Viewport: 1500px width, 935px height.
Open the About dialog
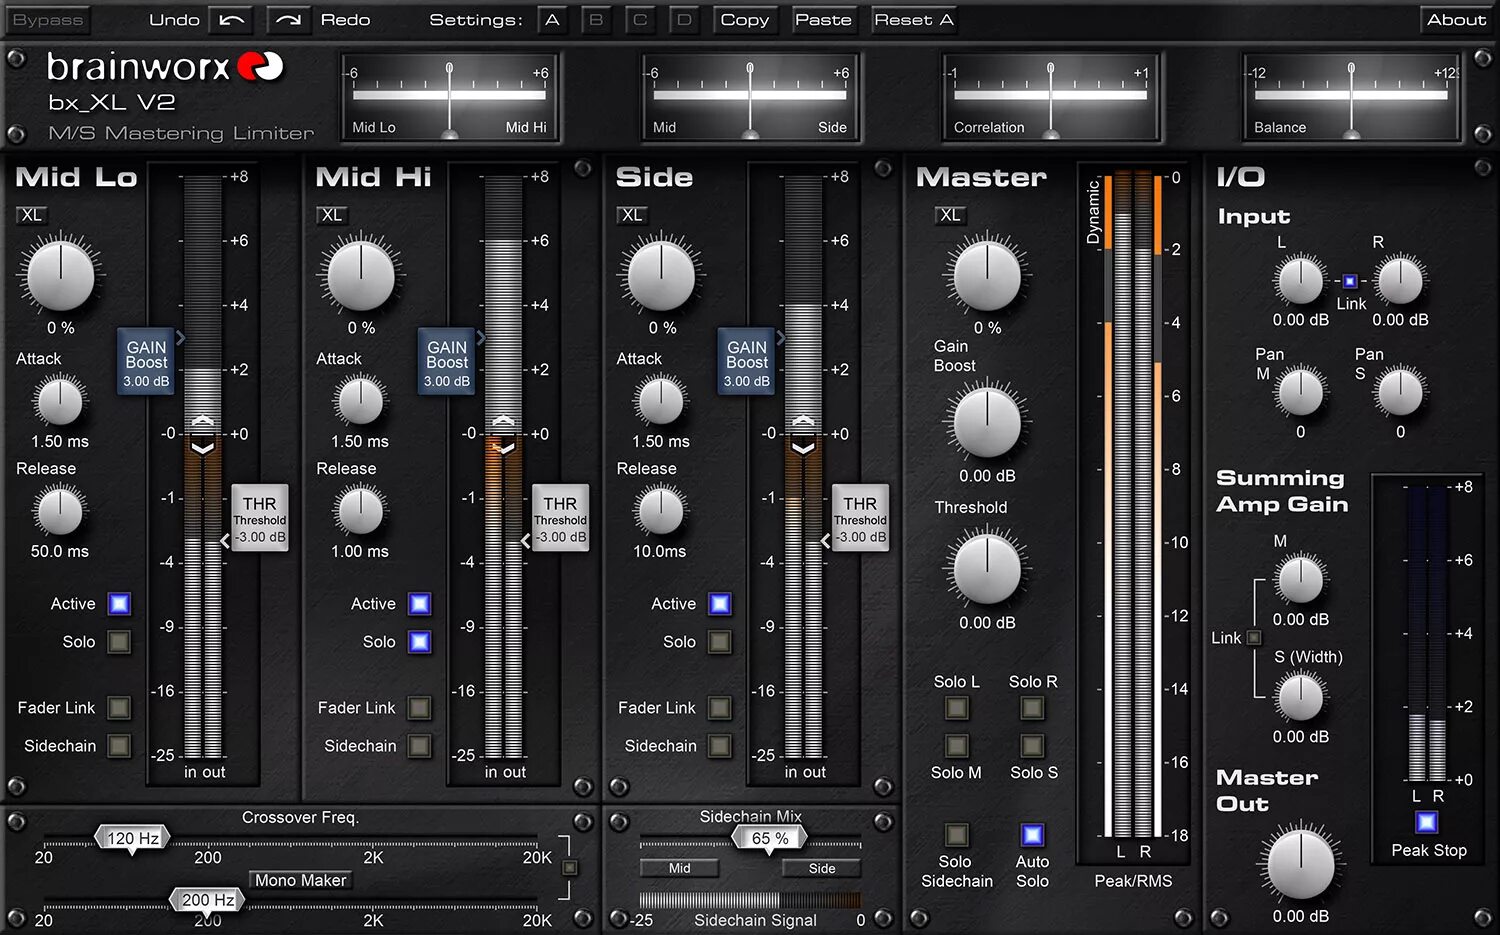[1456, 19]
